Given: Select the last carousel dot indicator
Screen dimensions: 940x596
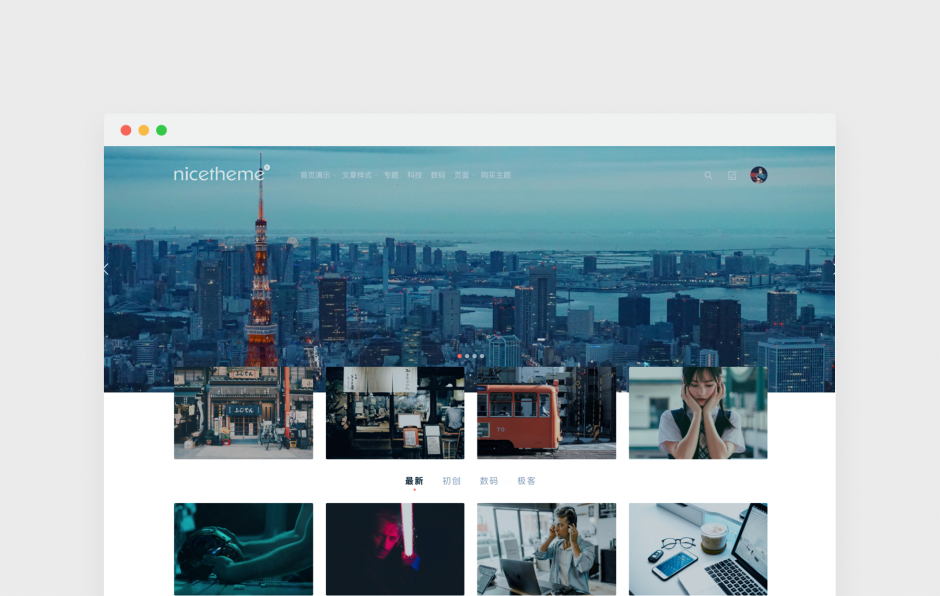Looking at the screenshot, I should pos(481,356).
